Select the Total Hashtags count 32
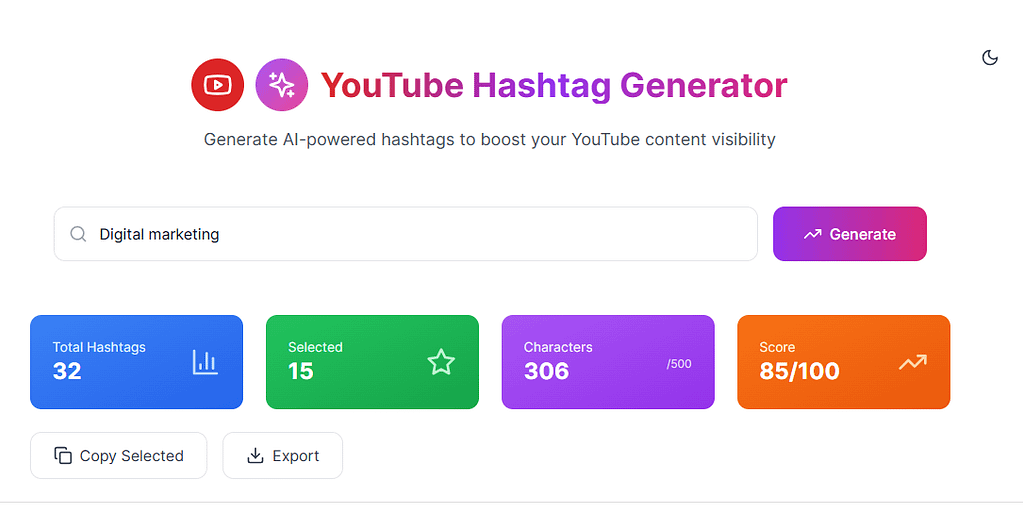Image resolution: width=1023 pixels, height=513 pixels. (x=67, y=371)
